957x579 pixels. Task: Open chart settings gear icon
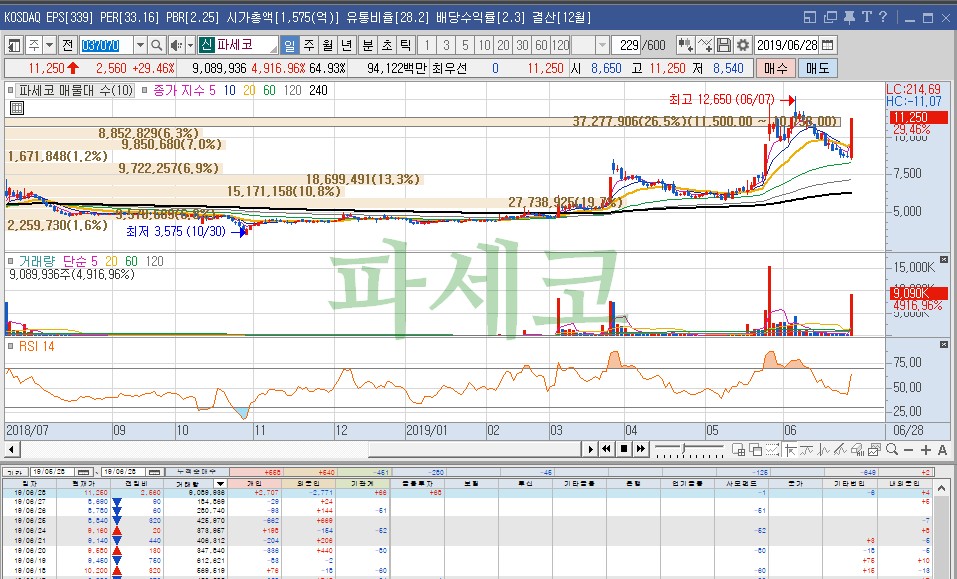[742, 45]
